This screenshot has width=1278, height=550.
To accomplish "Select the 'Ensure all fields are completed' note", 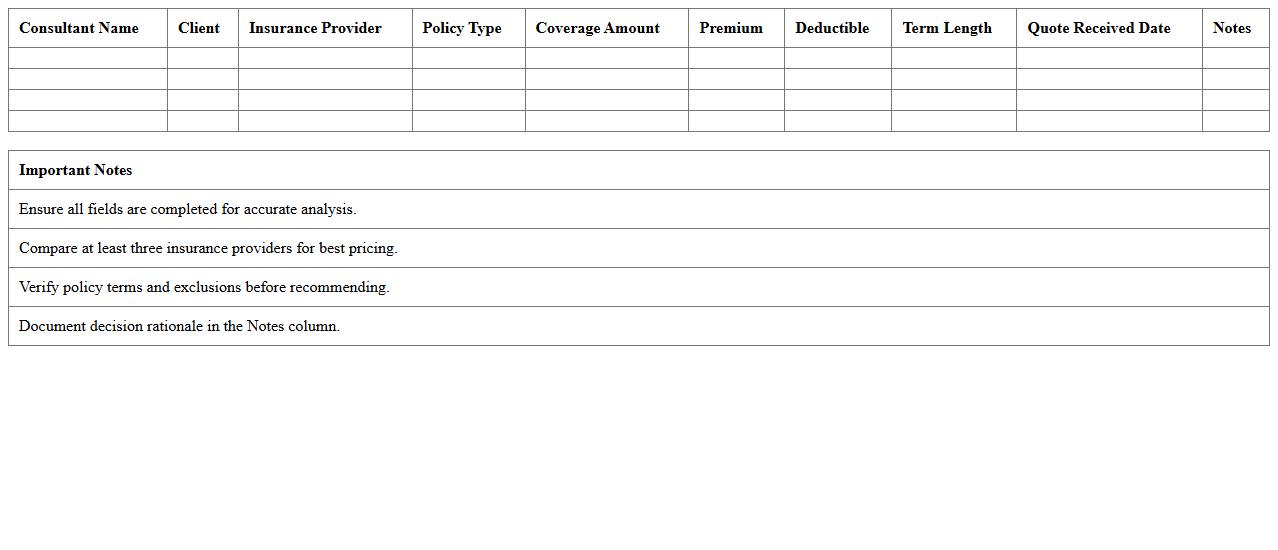I will click(639, 209).
